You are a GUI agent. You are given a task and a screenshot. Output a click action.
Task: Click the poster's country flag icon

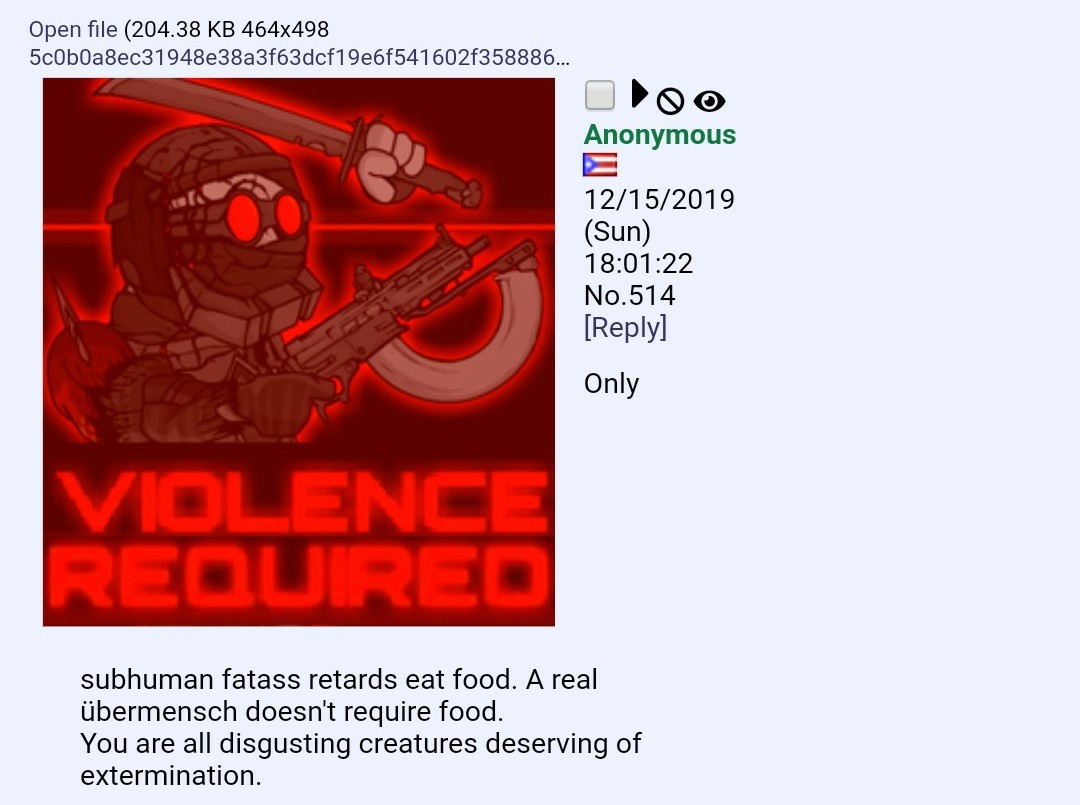(600, 165)
